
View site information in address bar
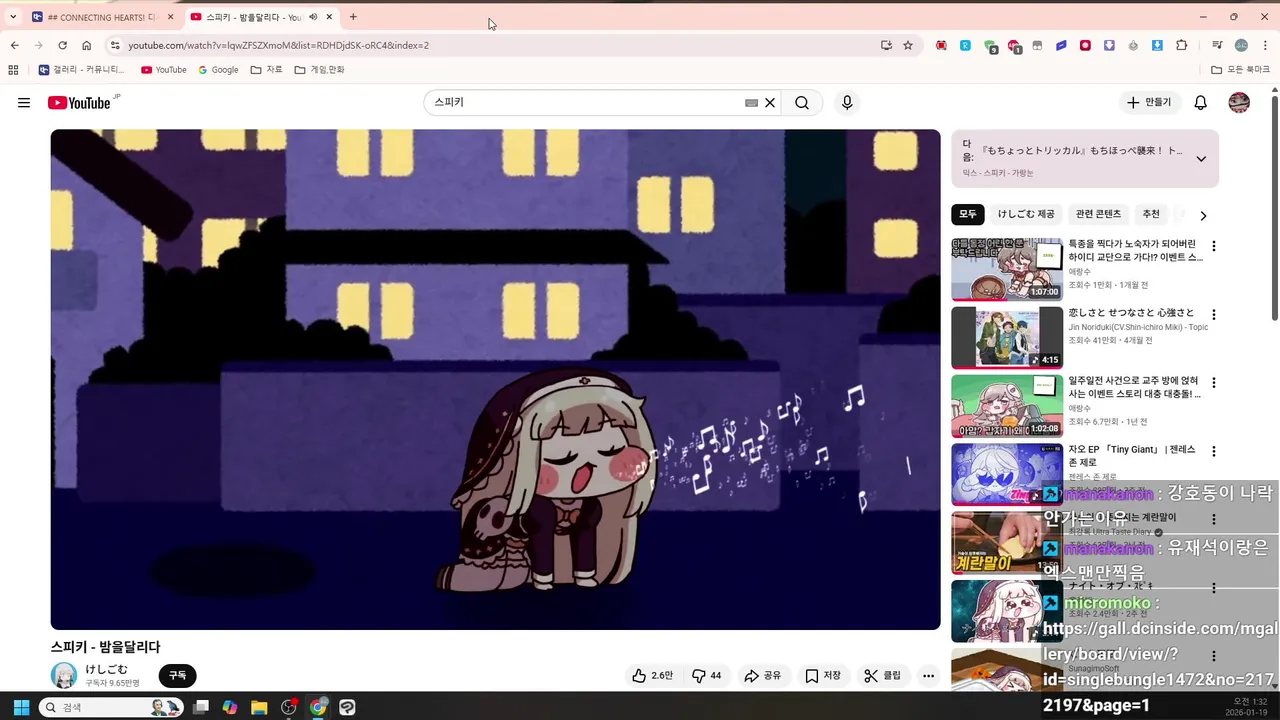(x=115, y=45)
